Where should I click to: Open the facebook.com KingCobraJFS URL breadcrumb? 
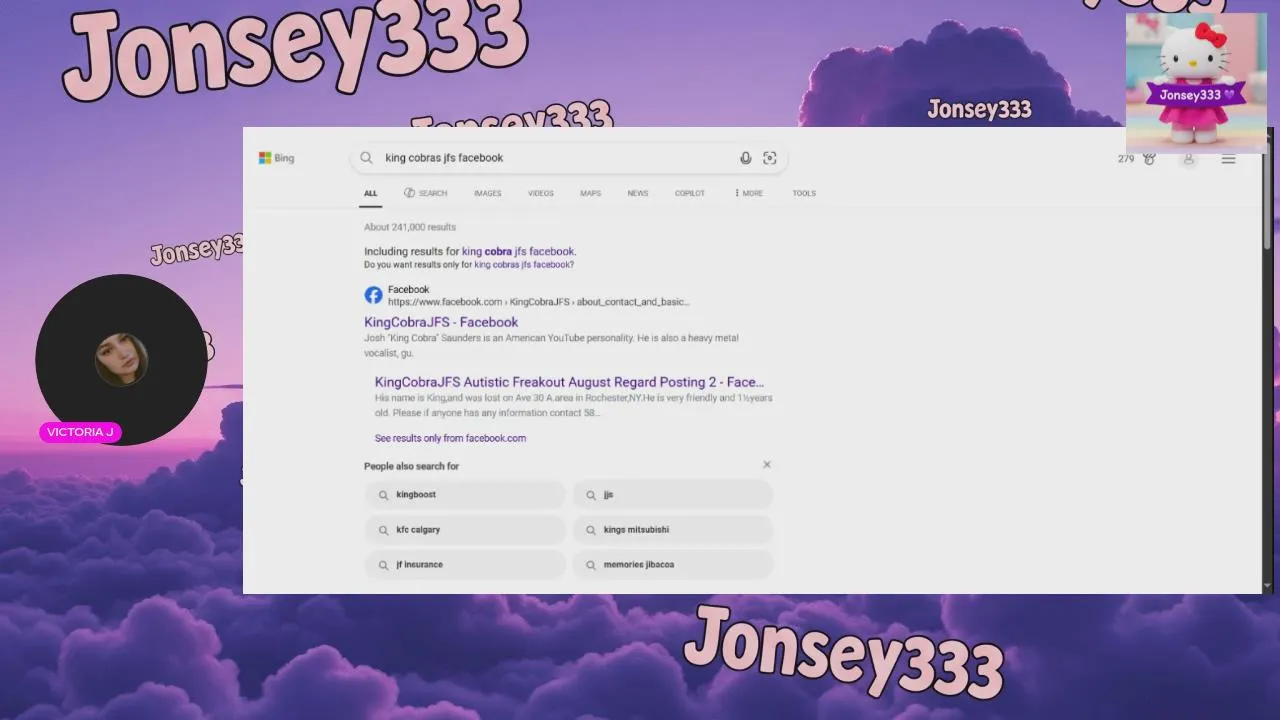pos(539,302)
